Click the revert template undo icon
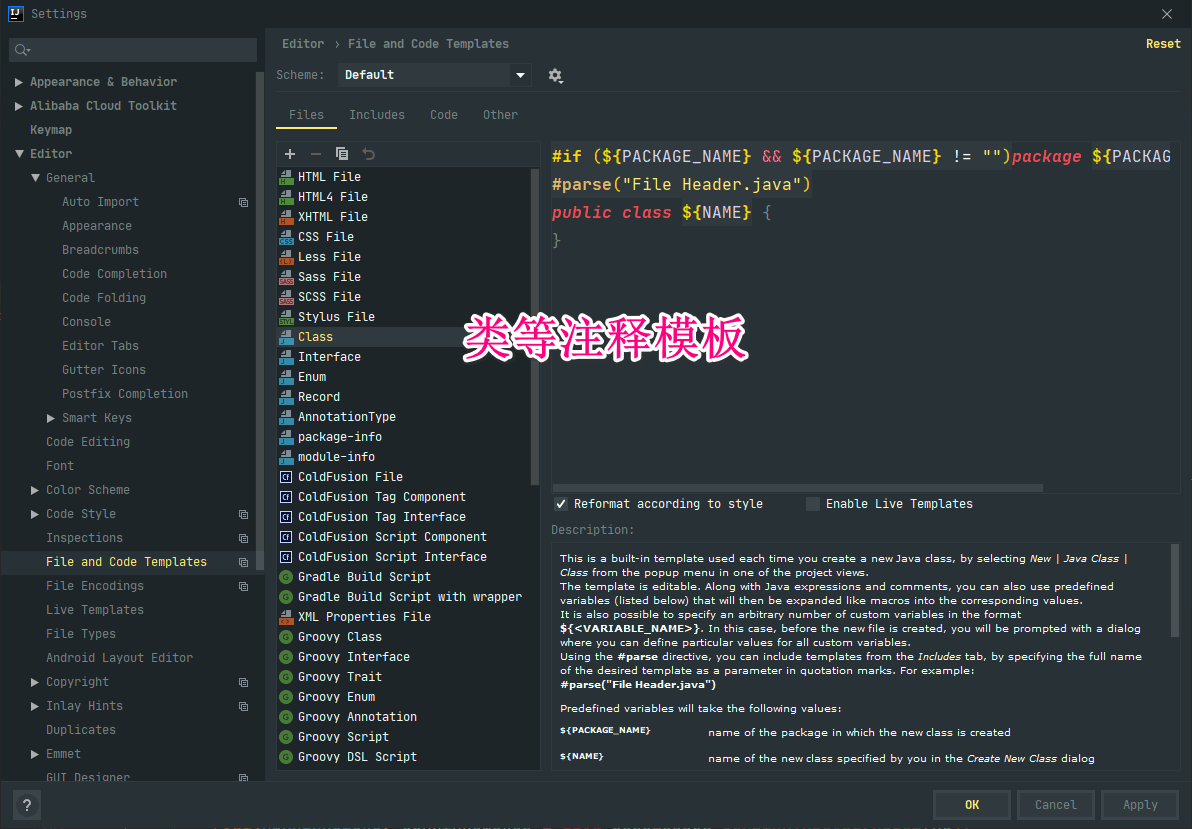This screenshot has height=829, width=1192. pos(369,154)
